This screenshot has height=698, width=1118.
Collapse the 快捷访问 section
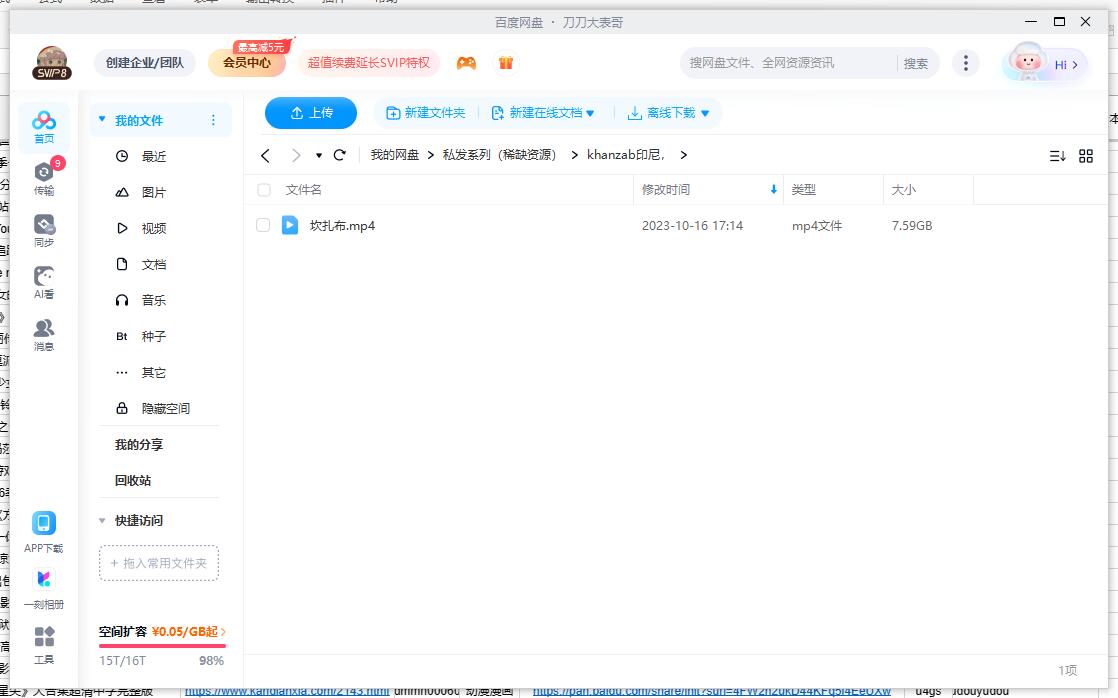pos(102,521)
